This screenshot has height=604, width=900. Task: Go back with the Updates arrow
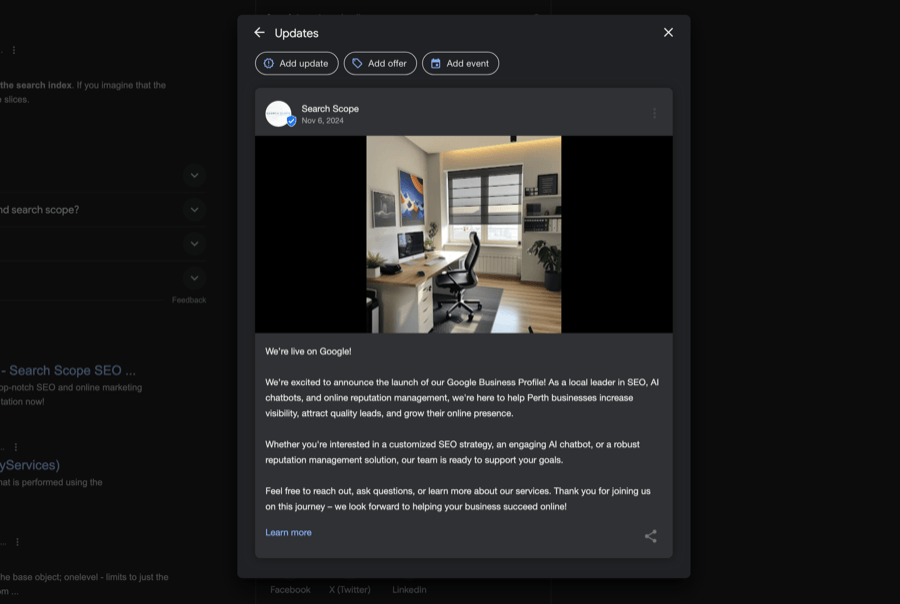pyautogui.click(x=259, y=33)
